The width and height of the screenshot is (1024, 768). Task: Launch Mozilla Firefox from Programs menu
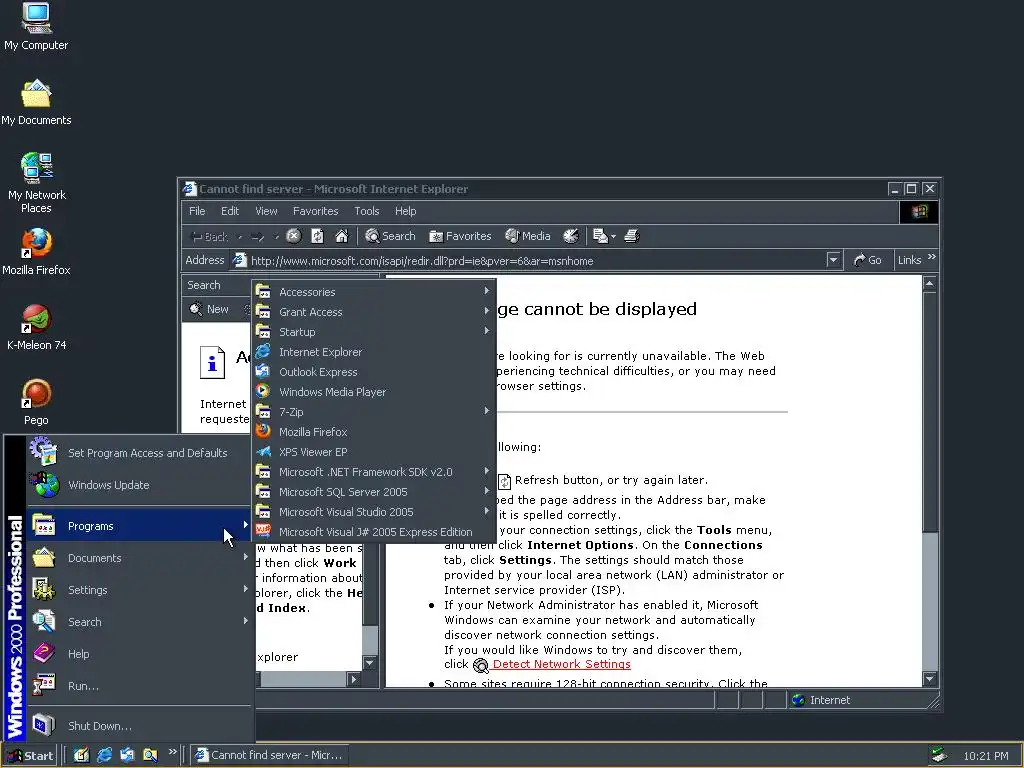tap(374, 432)
